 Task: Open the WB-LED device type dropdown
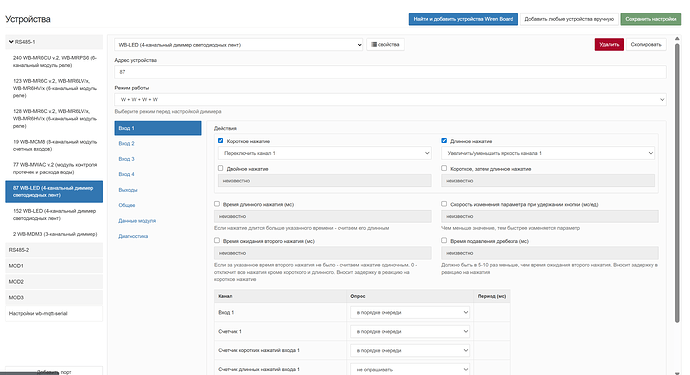pos(239,44)
